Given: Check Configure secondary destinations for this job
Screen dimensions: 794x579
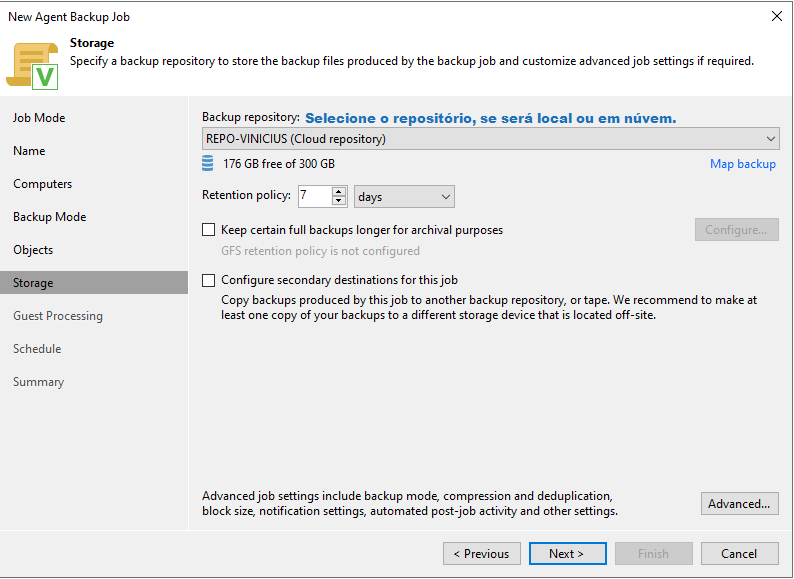Looking at the screenshot, I should click(x=208, y=280).
